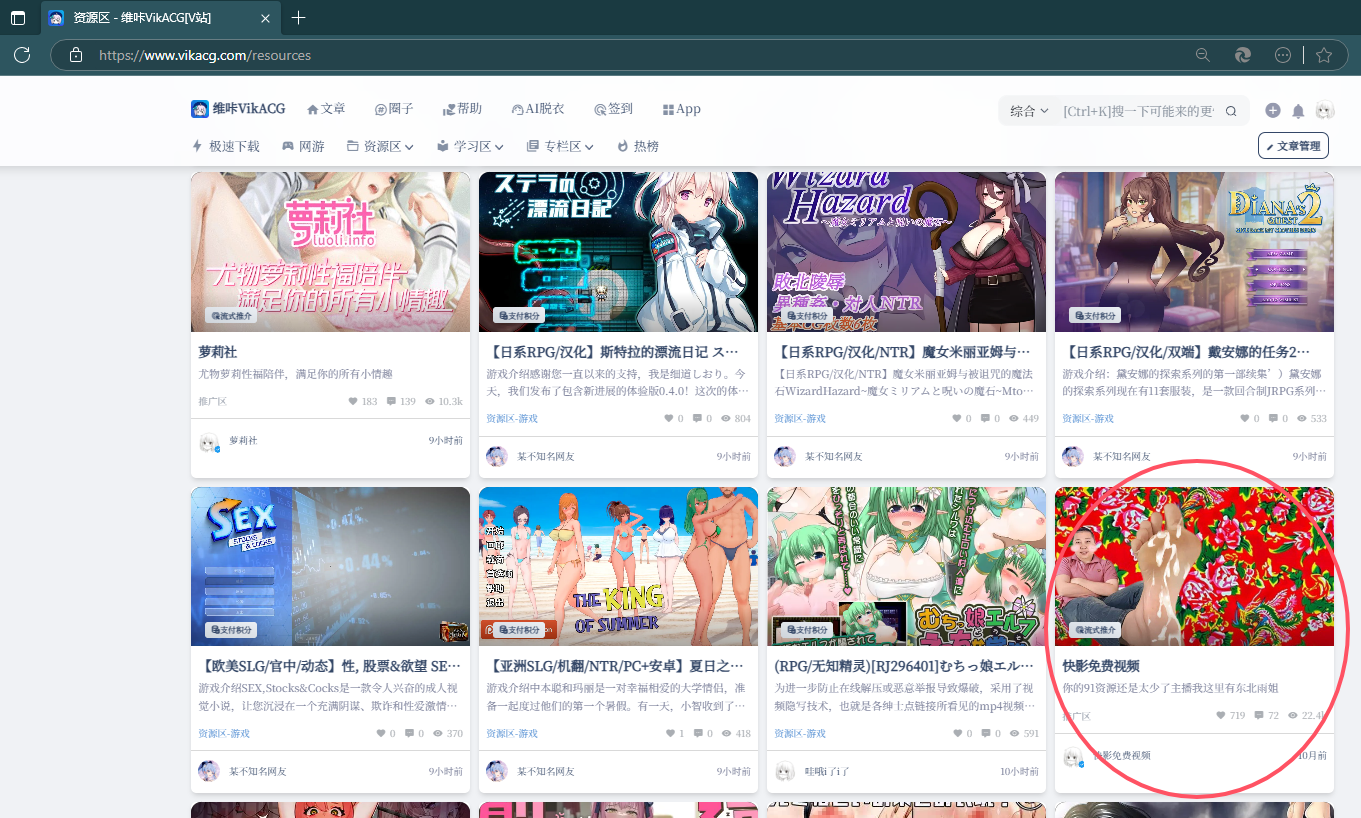Viewport: 1361px width, 818px height.
Task: Click the browser address bar URL
Action: point(205,55)
